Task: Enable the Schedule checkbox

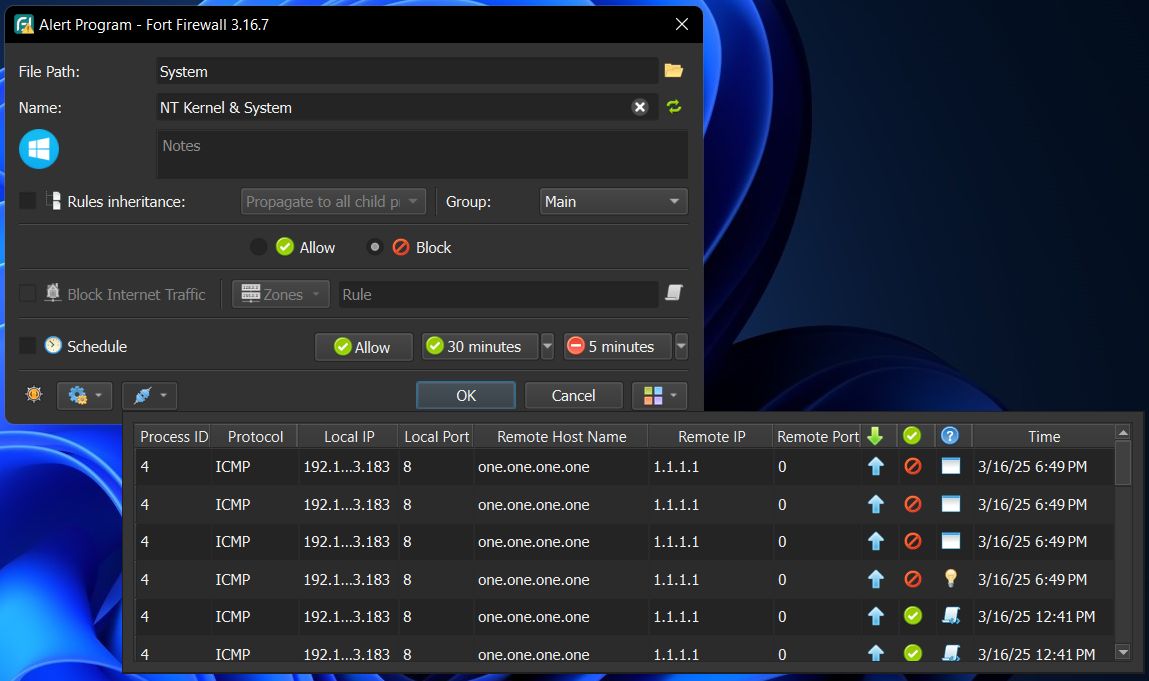Action: 27,345
